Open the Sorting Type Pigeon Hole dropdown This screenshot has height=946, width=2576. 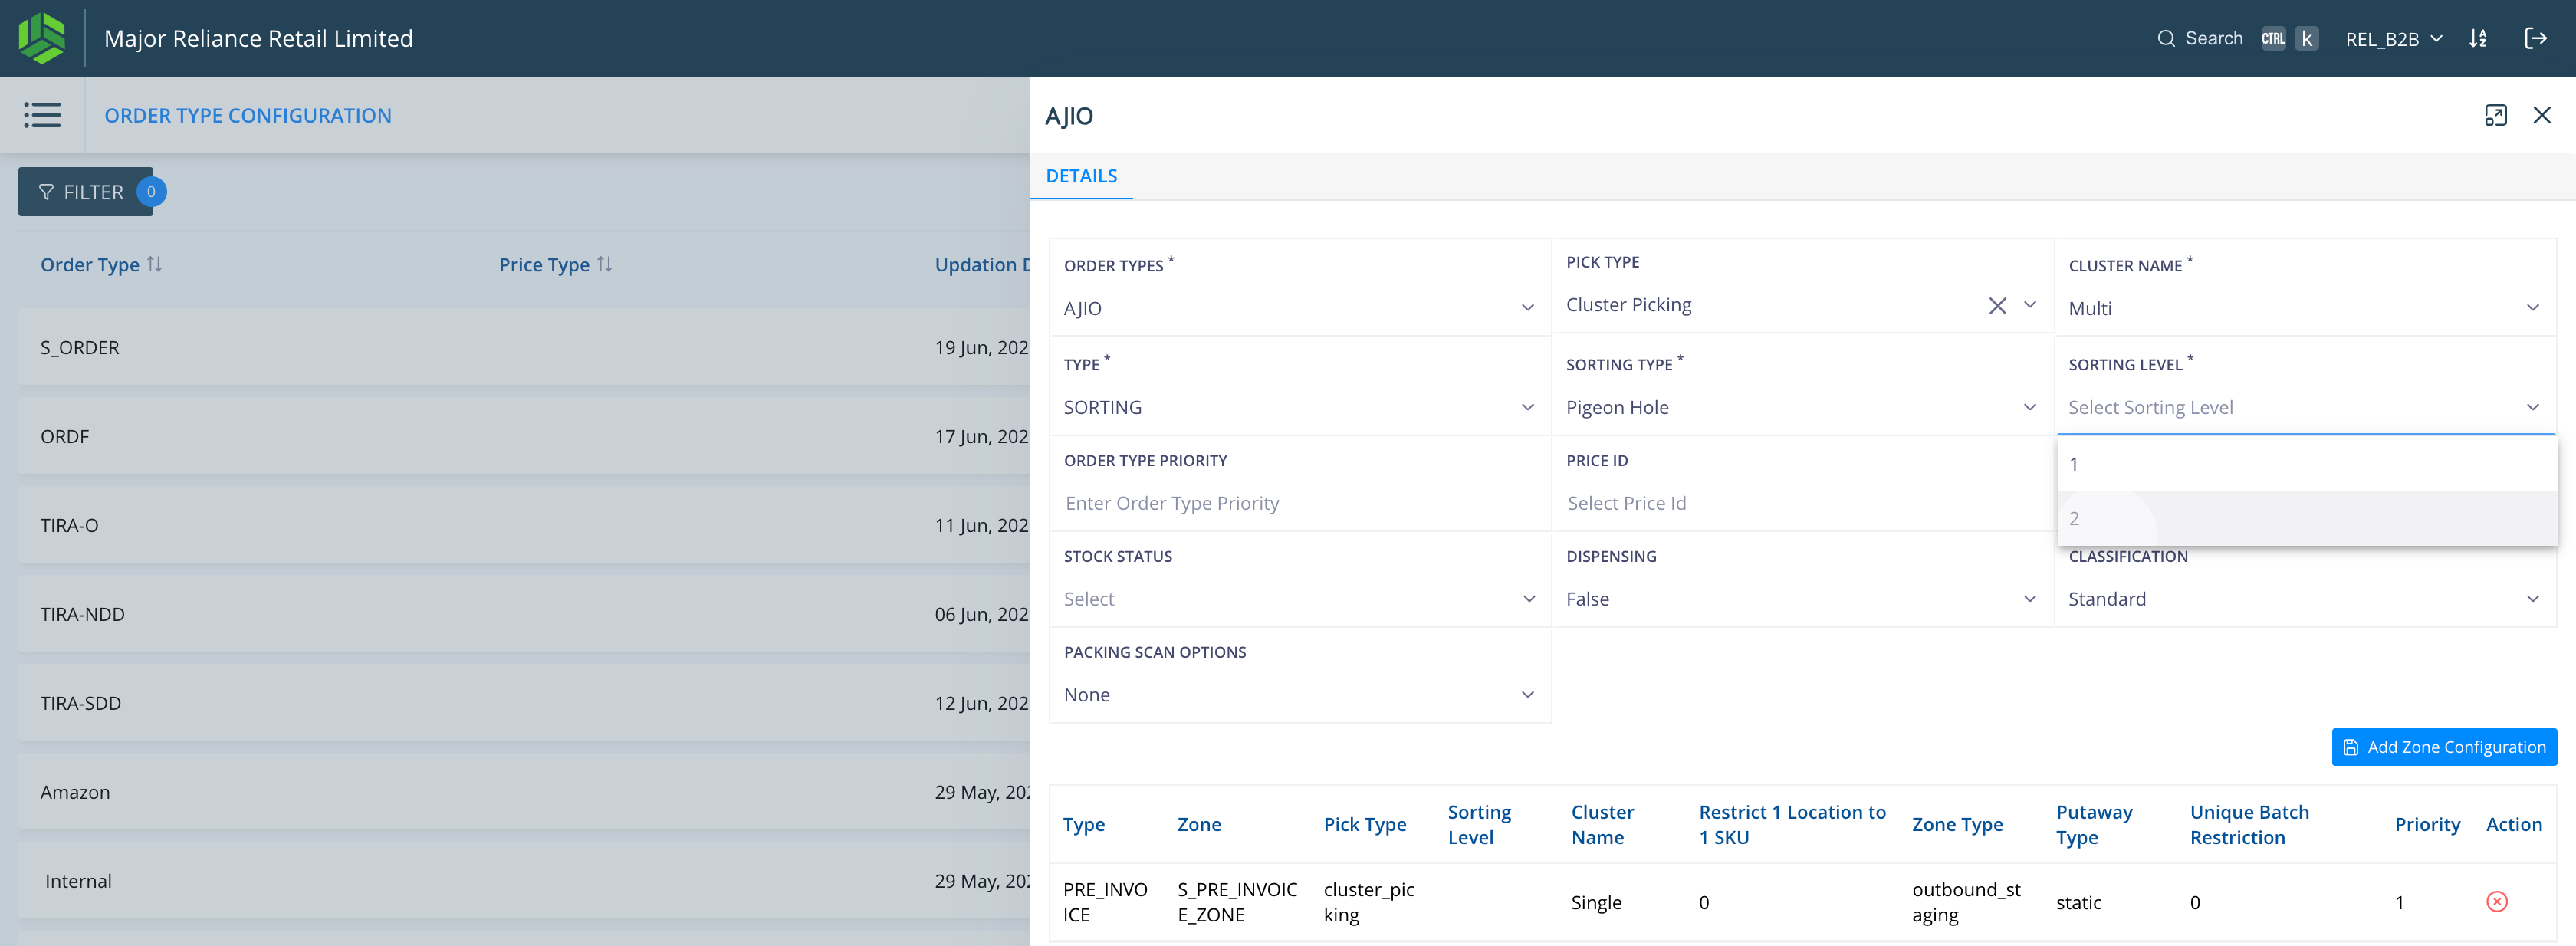(x=1801, y=407)
